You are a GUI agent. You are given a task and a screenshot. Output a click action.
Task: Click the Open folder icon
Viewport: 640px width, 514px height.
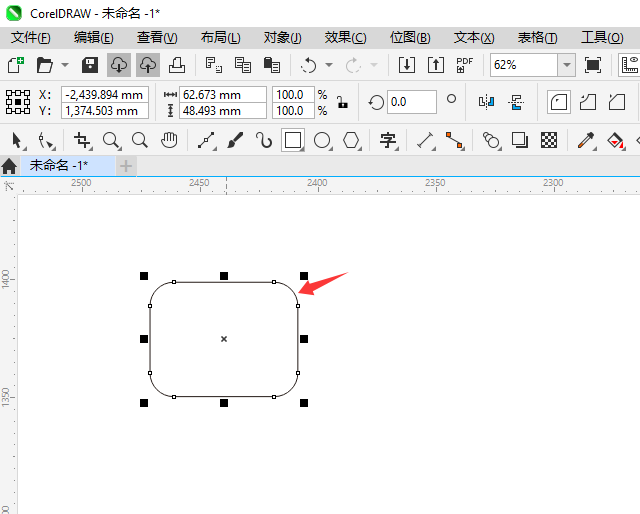click(44, 65)
